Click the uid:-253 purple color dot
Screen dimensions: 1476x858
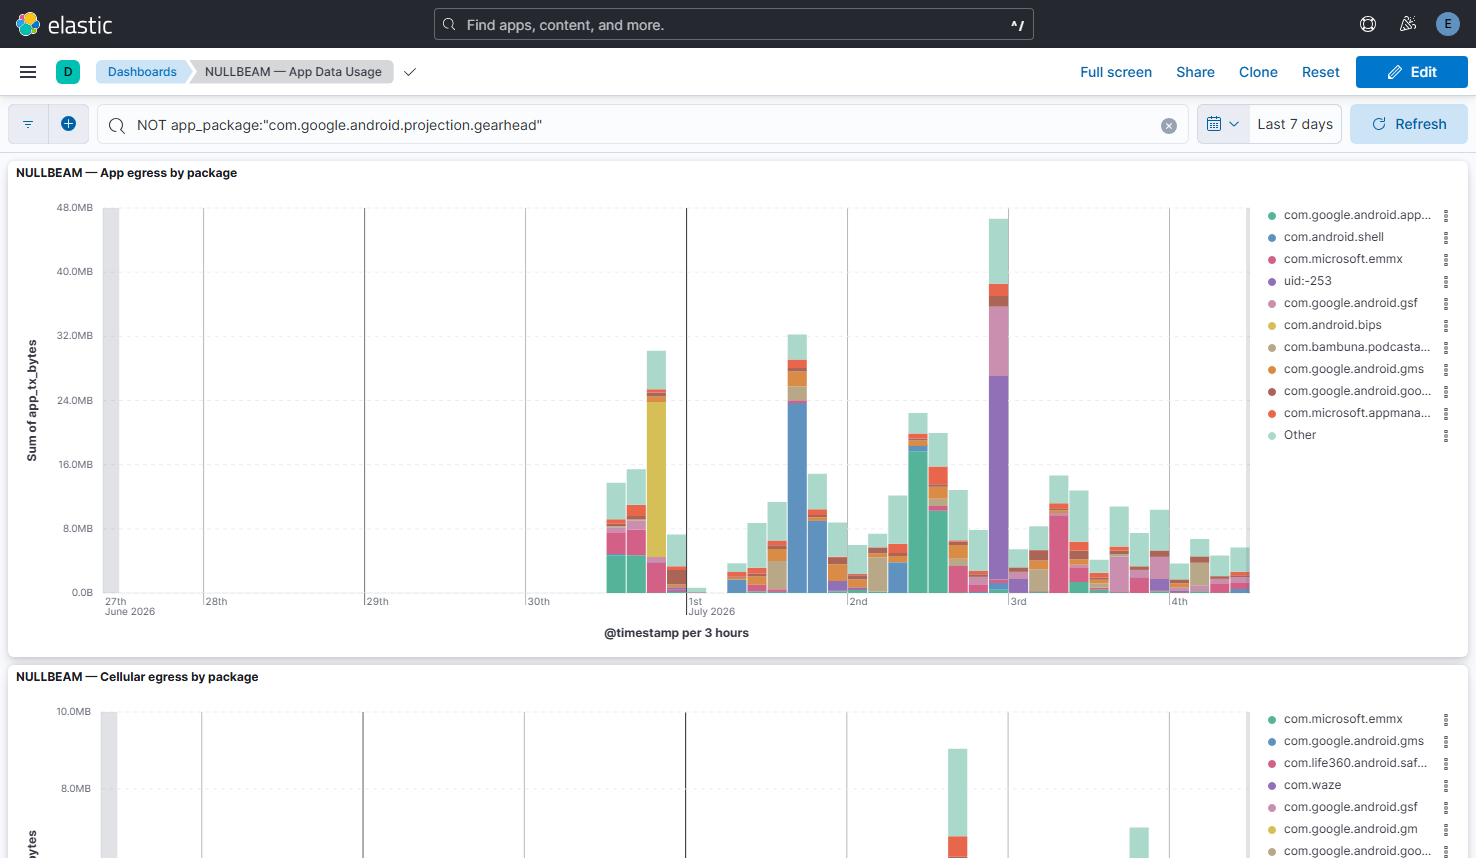[1272, 282]
